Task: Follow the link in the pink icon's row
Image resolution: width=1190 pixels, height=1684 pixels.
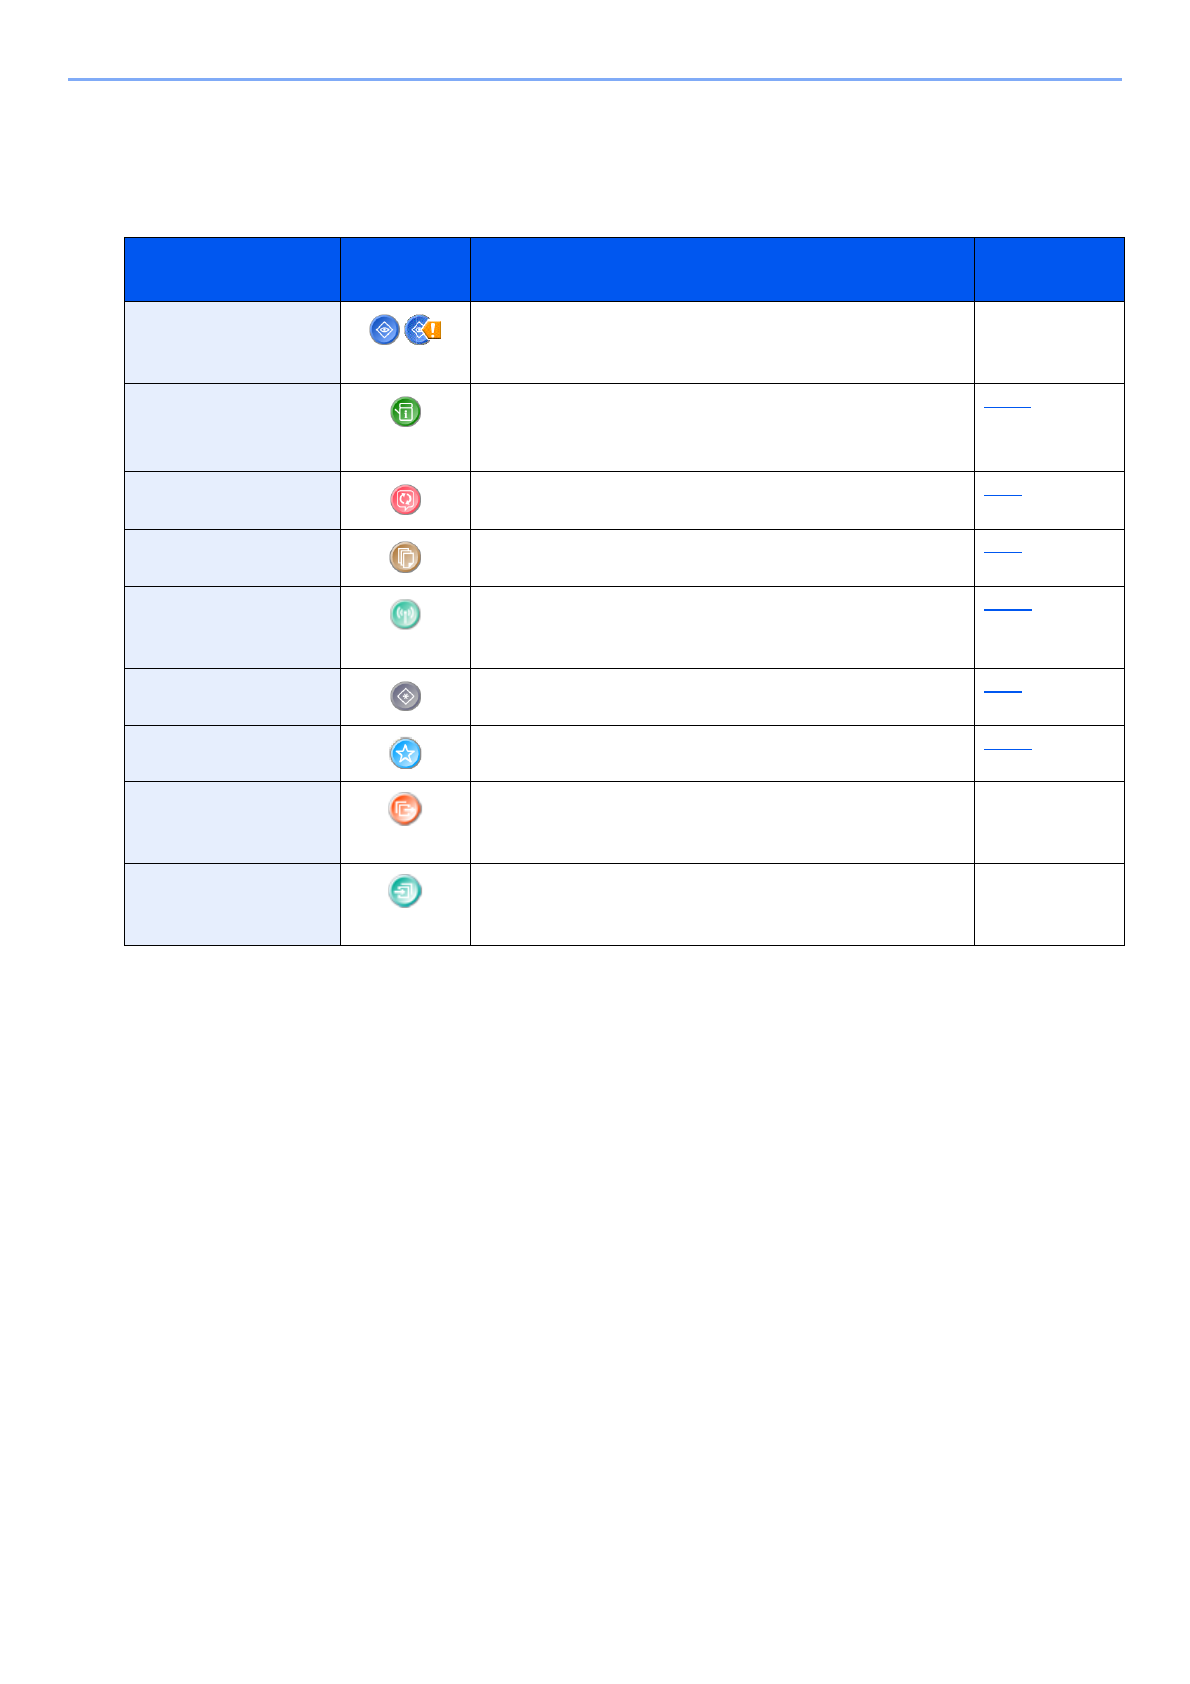Action: pos(1003,494)
